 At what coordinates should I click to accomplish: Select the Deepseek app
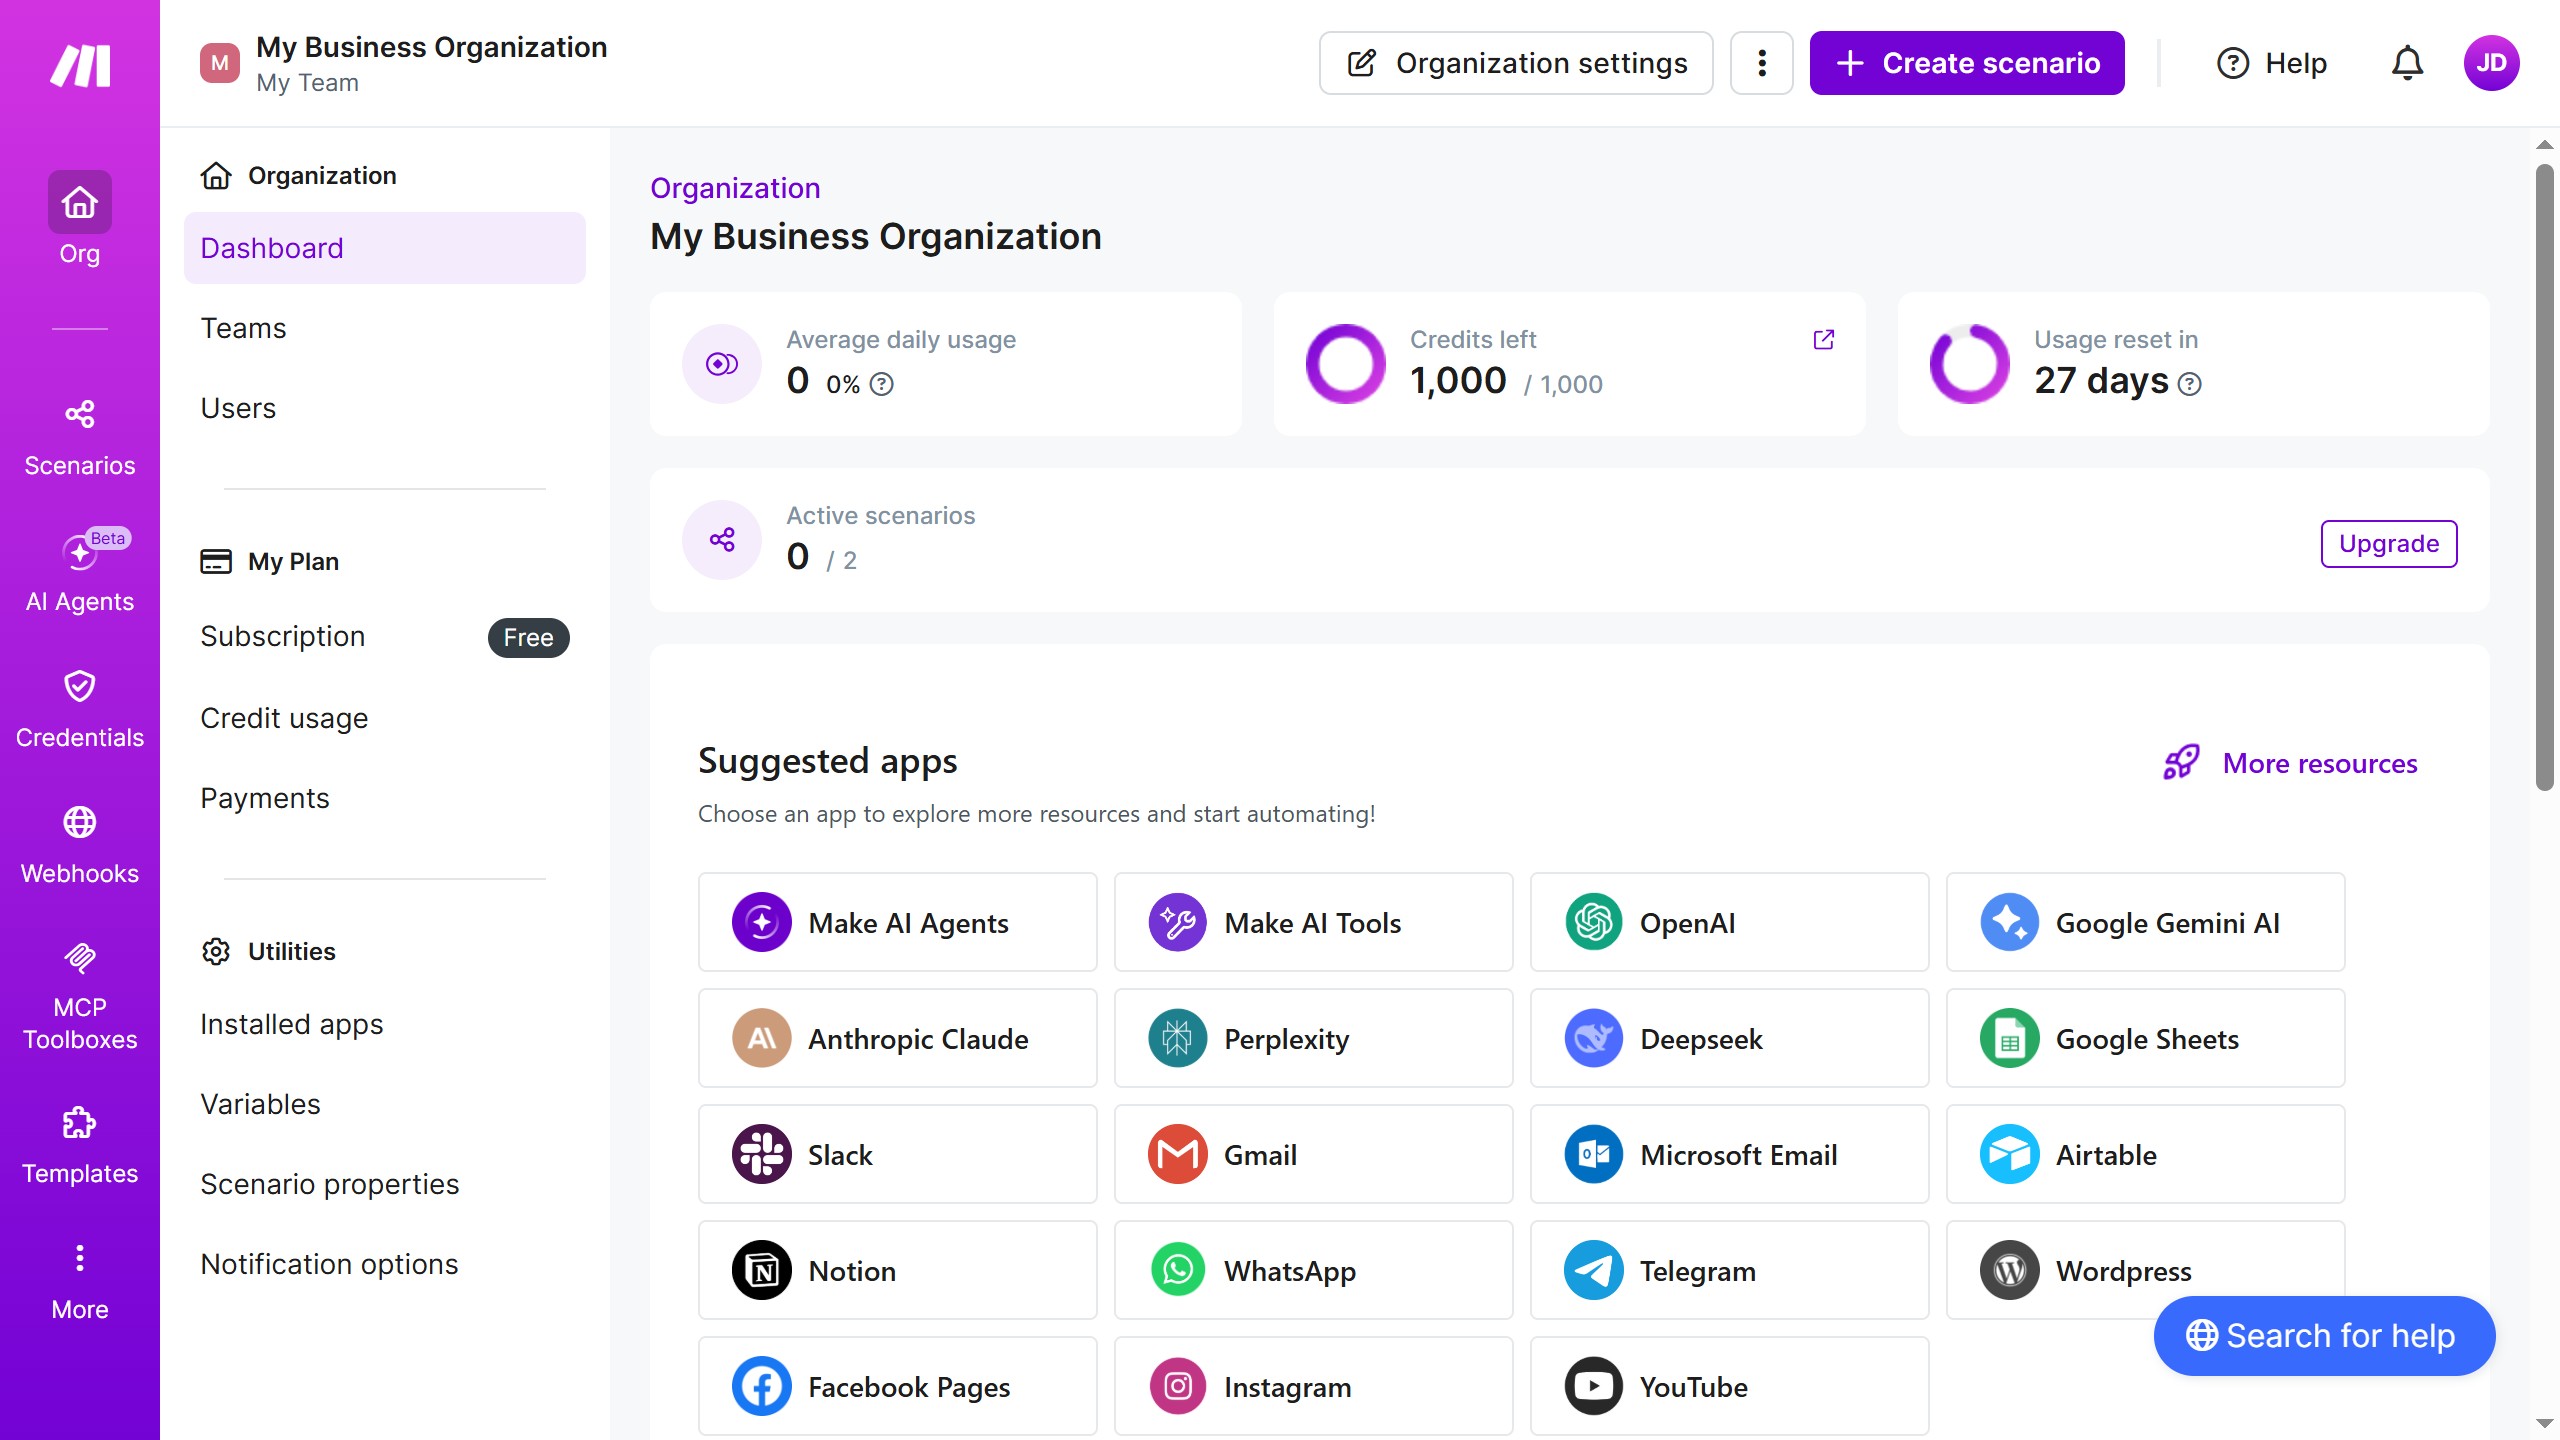click(1730, 1038)
